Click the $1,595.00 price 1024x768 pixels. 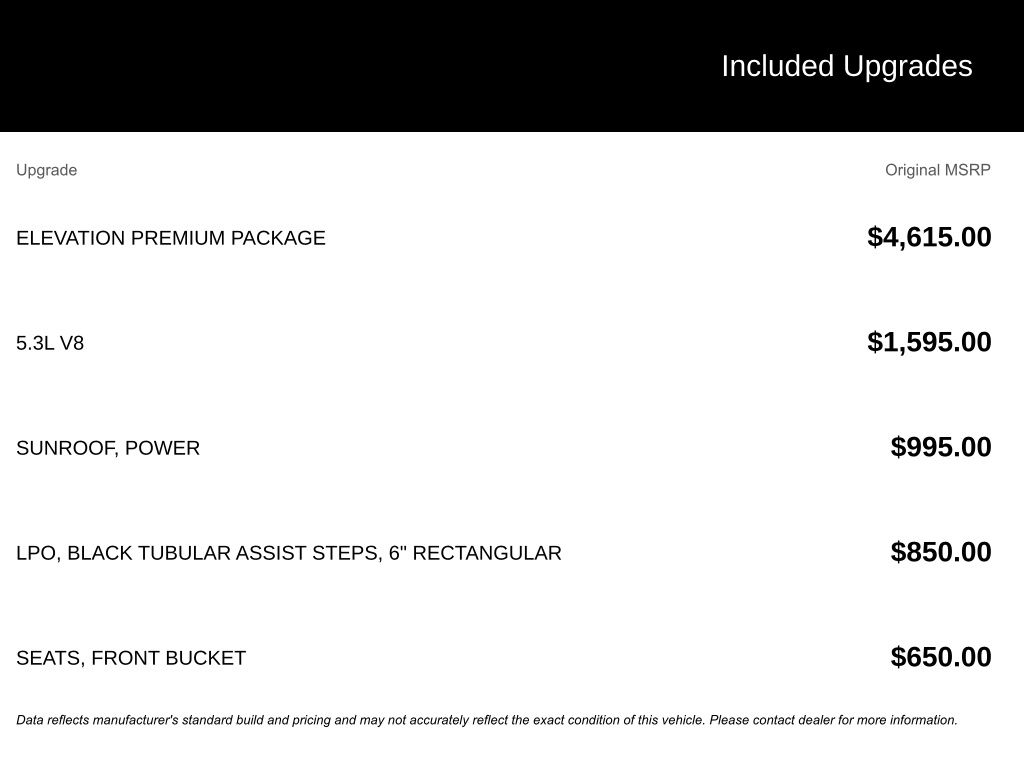929,342
